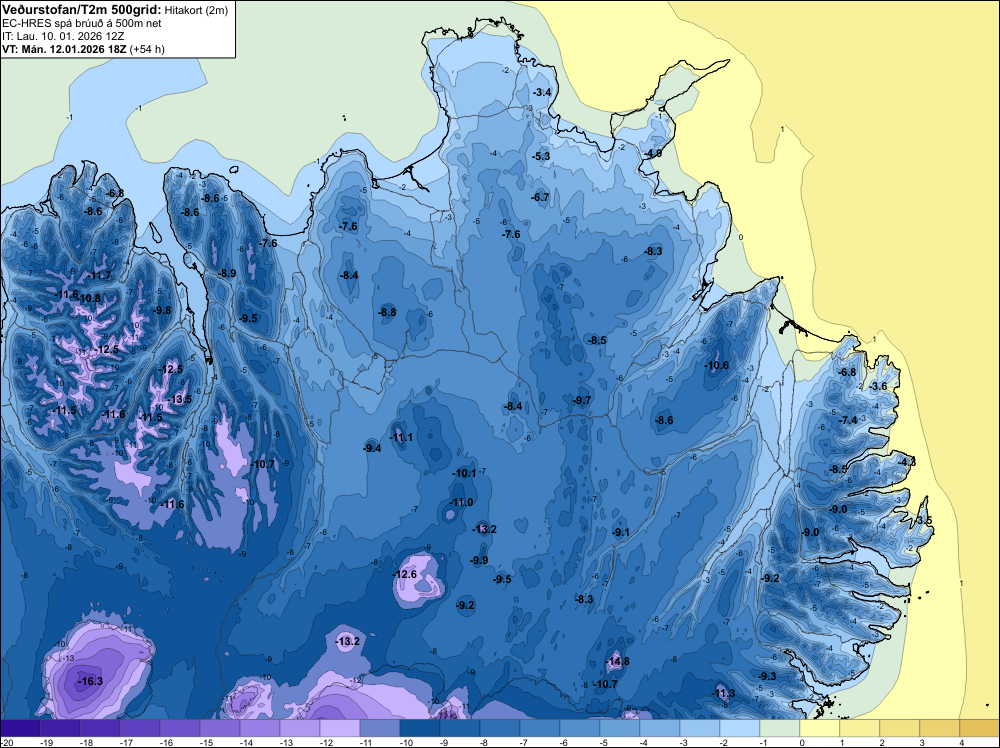Screen dimensions: 1000x748
Task: Click the -11.7 temperature label
Action: (99, 275)
